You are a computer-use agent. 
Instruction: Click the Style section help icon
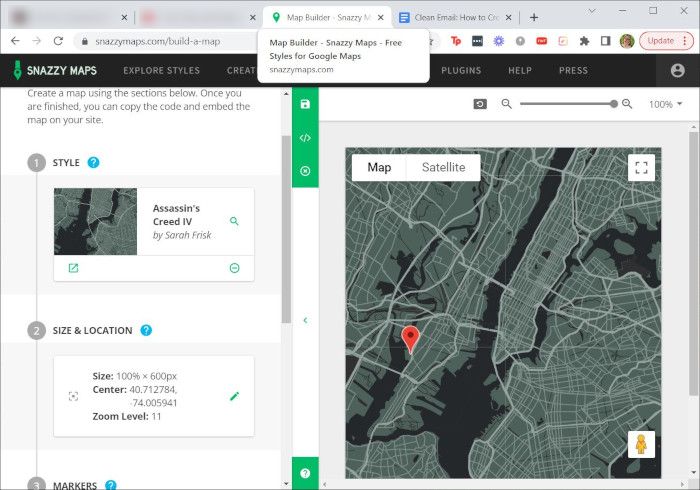(93, 162)
